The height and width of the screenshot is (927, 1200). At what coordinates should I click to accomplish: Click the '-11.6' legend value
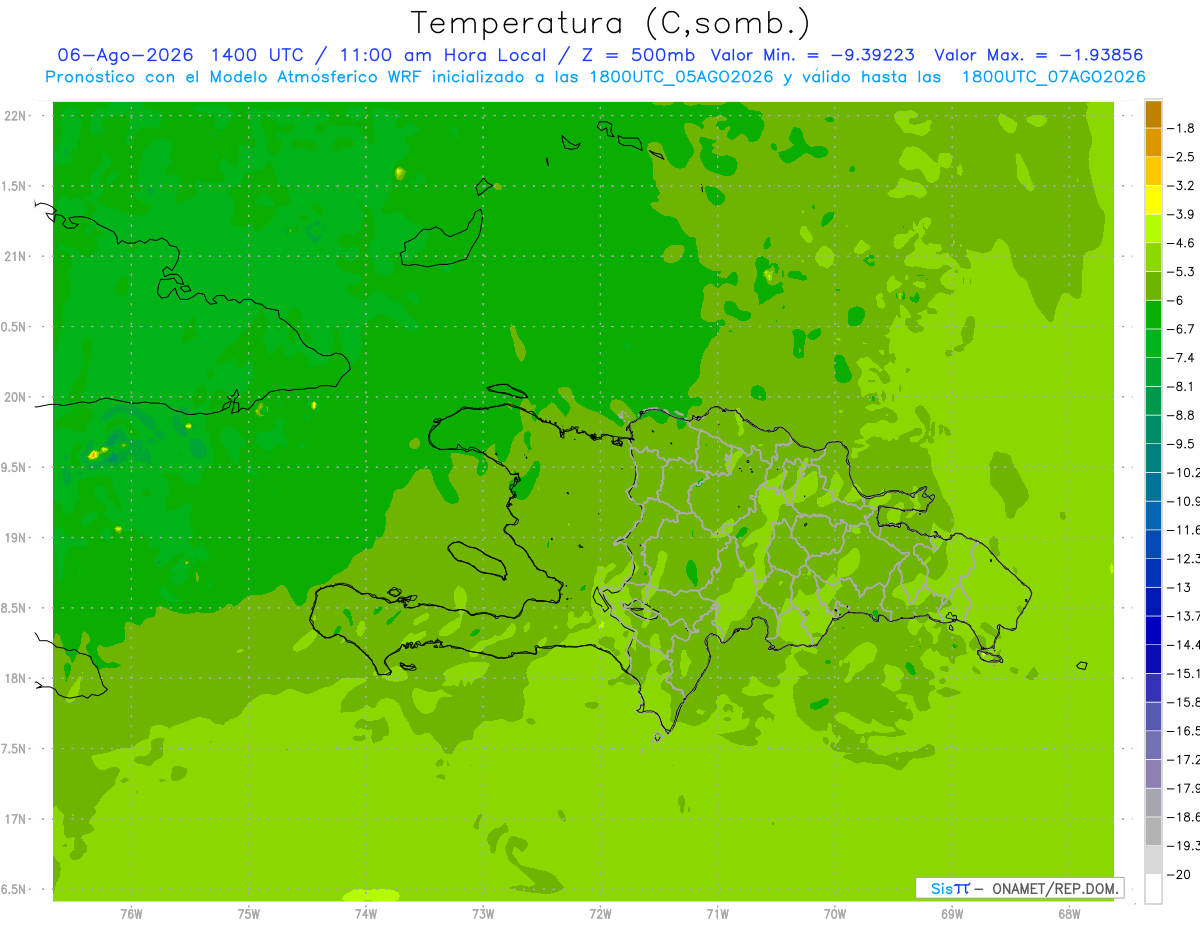1184,530
